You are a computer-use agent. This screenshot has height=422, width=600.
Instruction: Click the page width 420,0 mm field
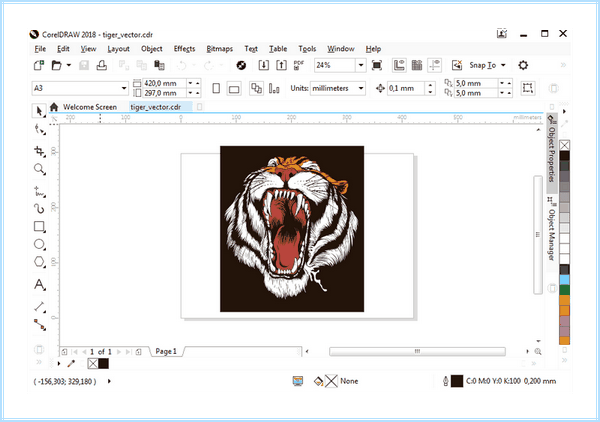tap(164, 83)
